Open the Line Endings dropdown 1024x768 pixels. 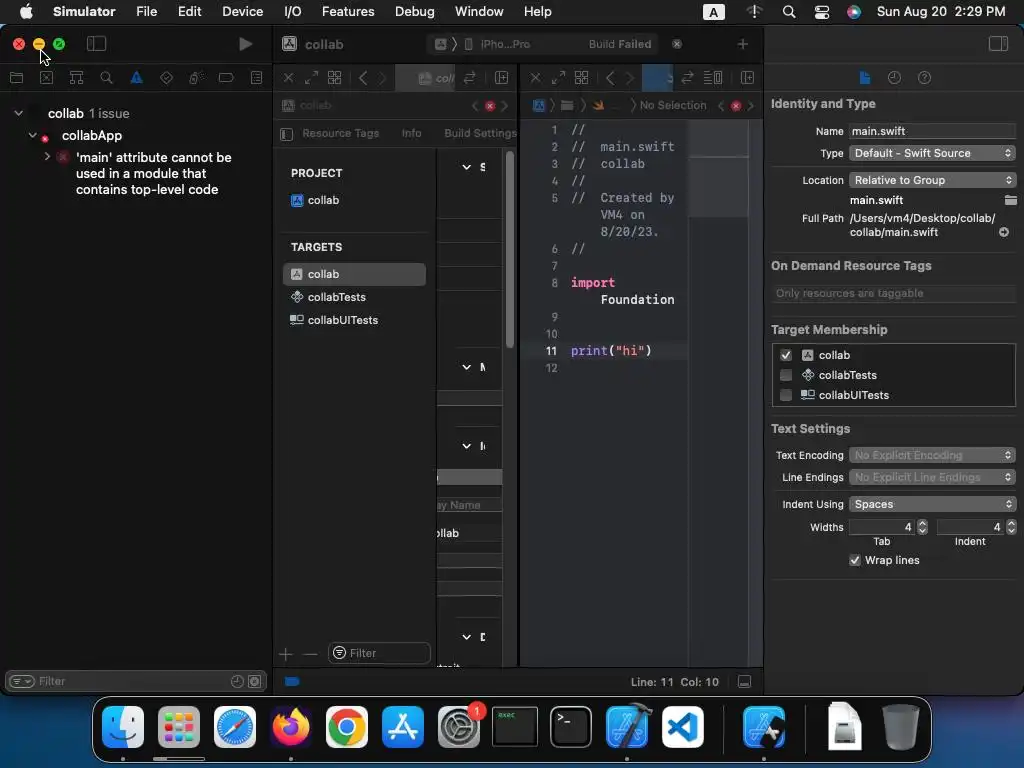click(933, 477)
